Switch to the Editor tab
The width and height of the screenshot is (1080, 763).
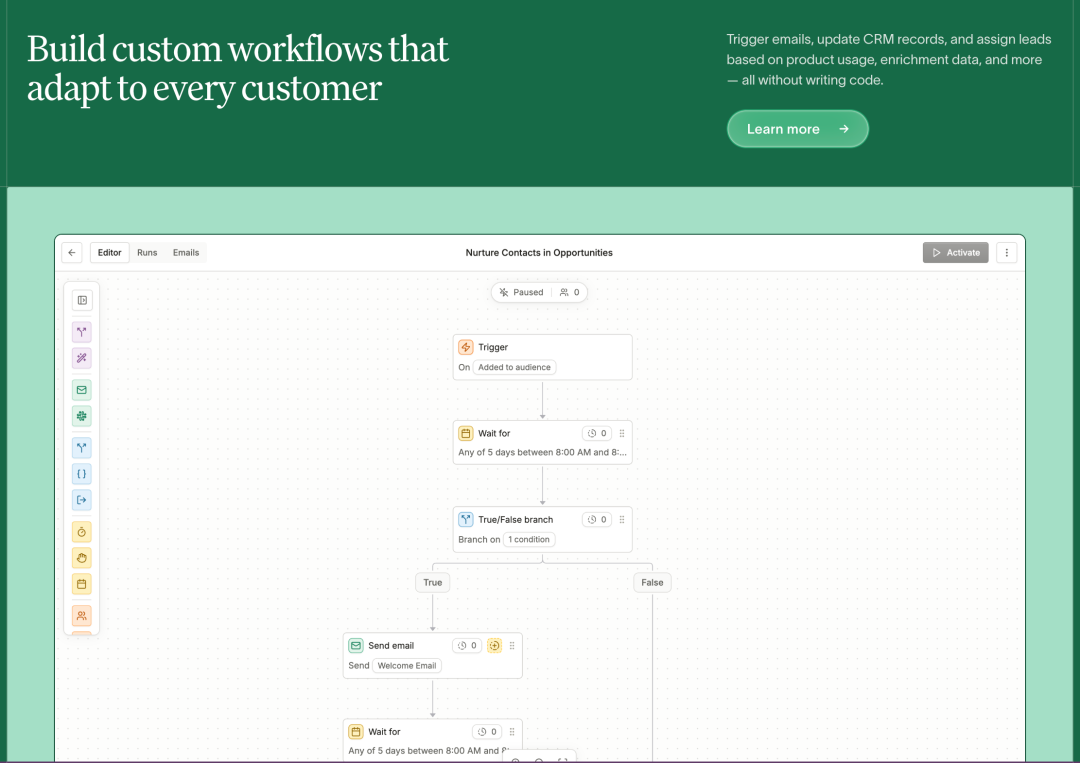(110, 253)
